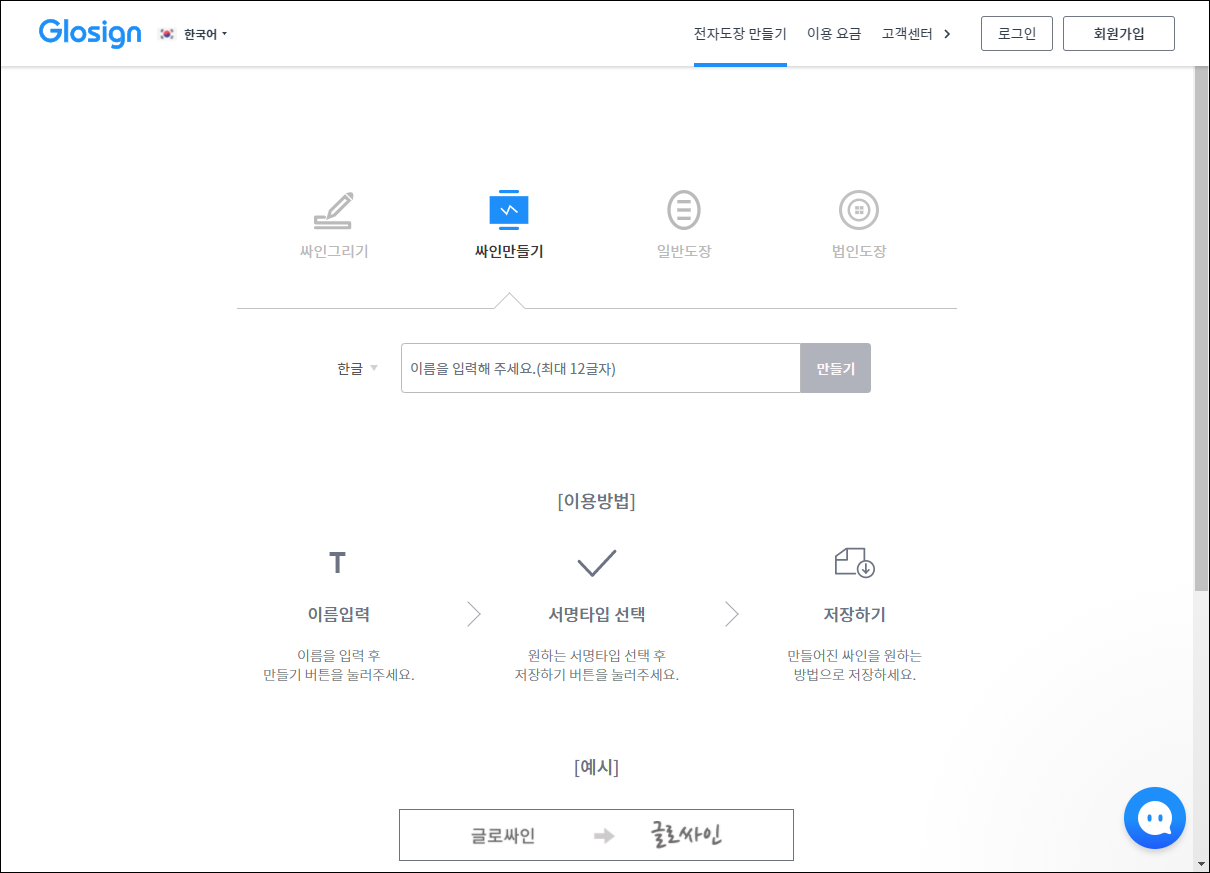Click the checkmark icon above 서명타입 선택
1210x873 pixels.
pyautogui.click(x=597, y=563)
